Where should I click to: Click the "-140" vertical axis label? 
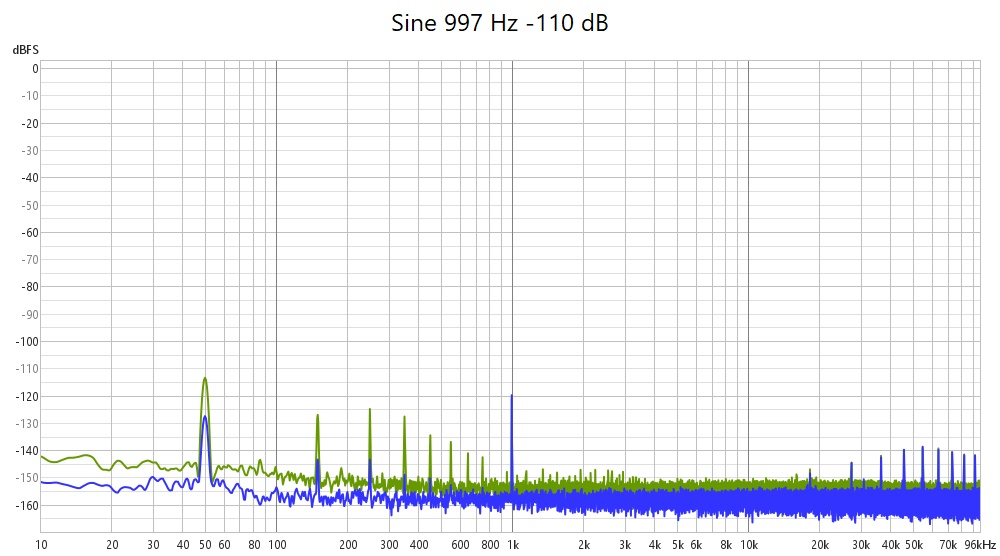(x=27, y=451)
